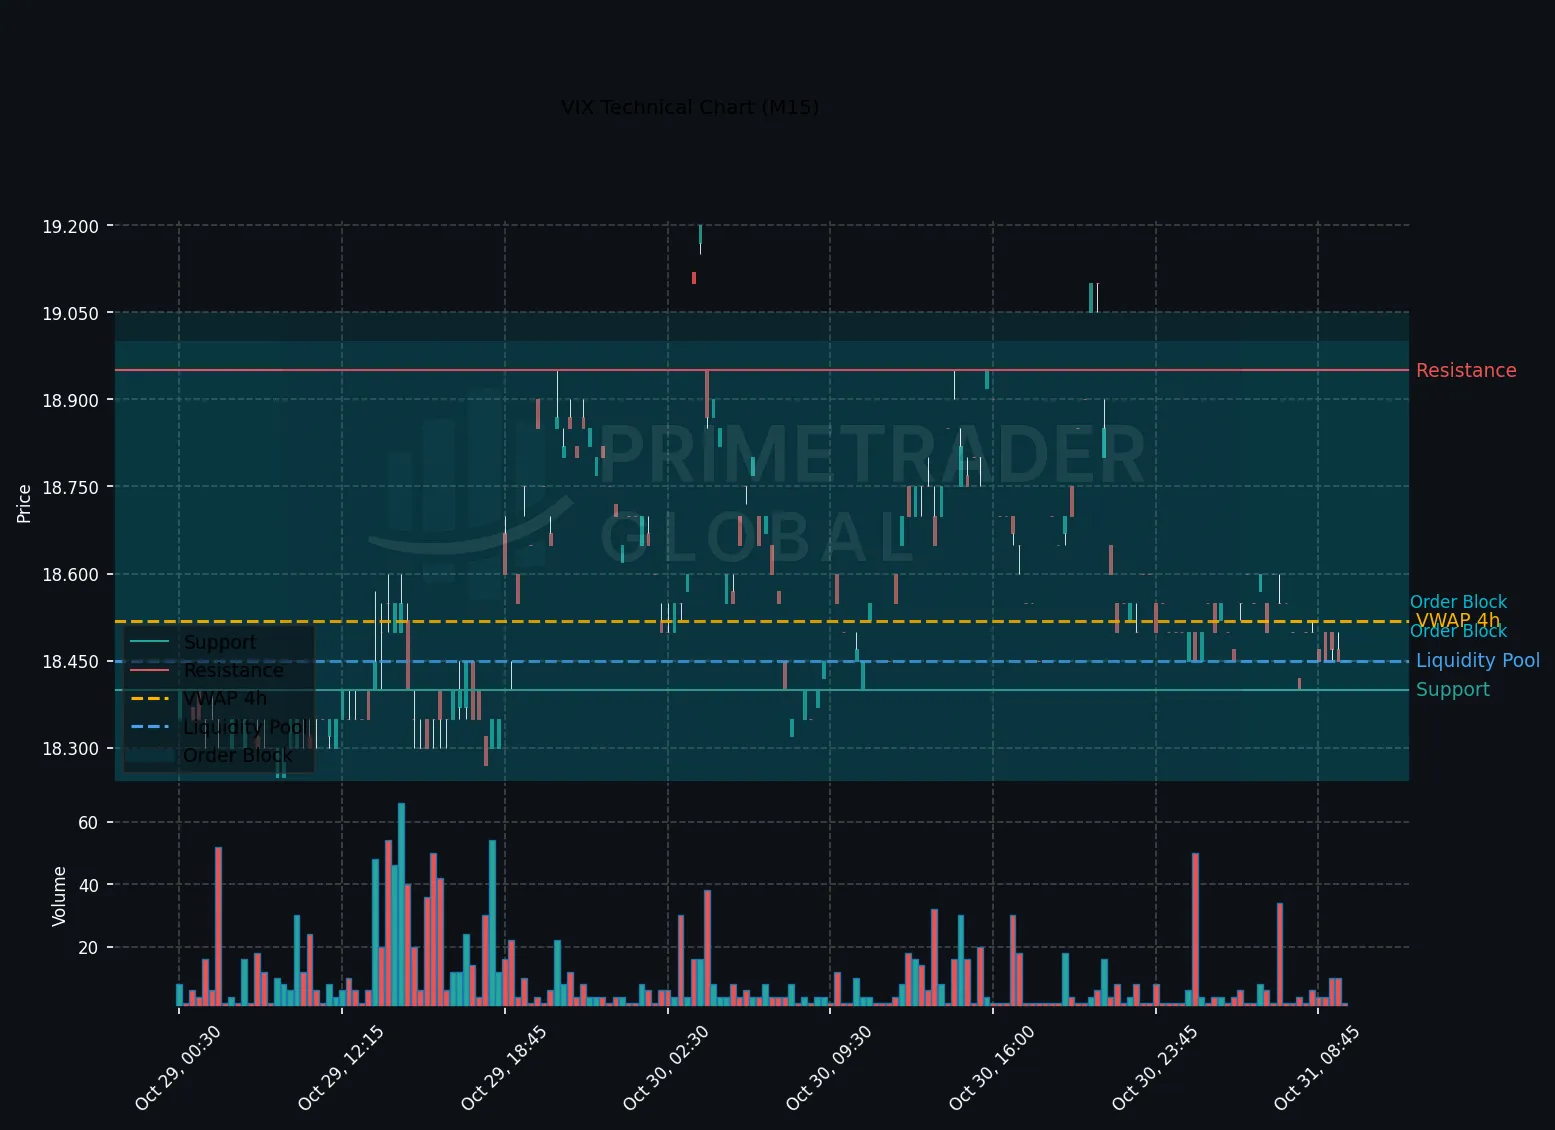Select the 20 volume axis label
The image size is (1555, 1130).
tap(88, 948)
